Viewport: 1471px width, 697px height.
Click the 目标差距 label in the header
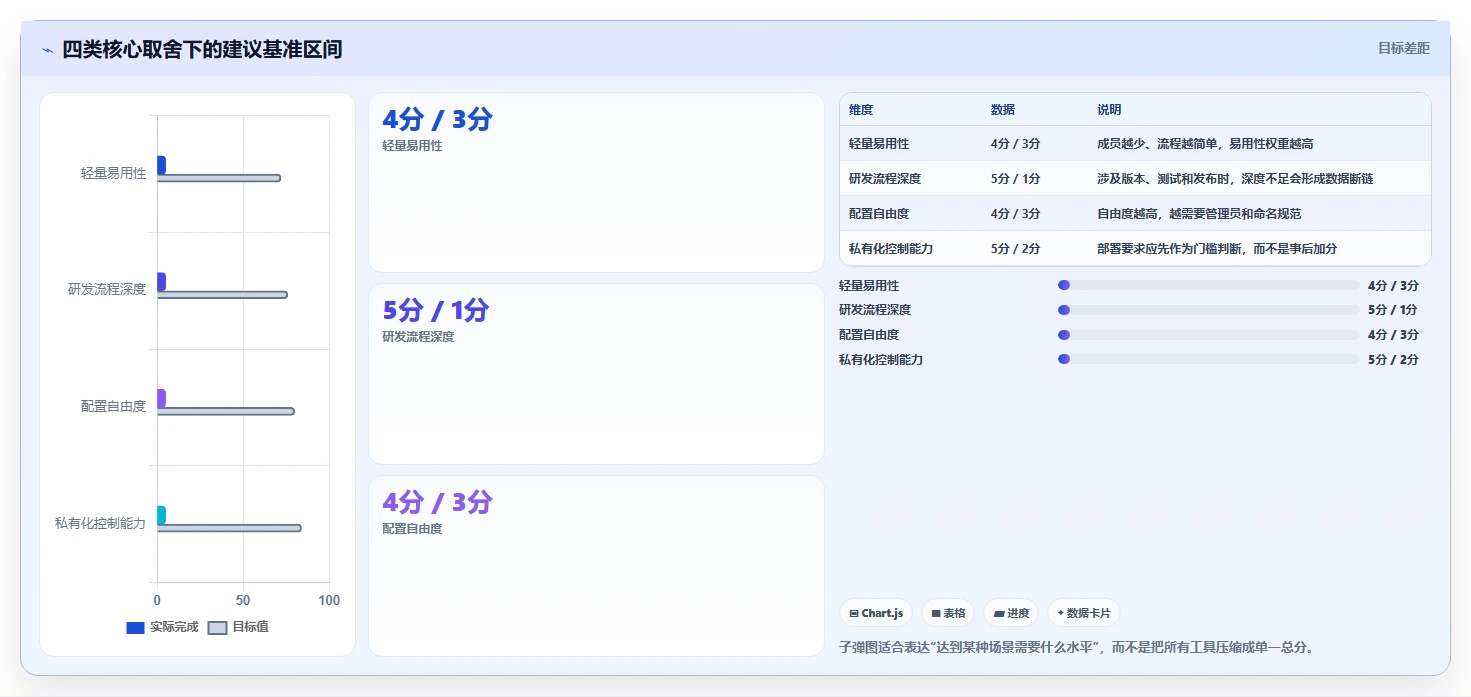point(1404,48)
